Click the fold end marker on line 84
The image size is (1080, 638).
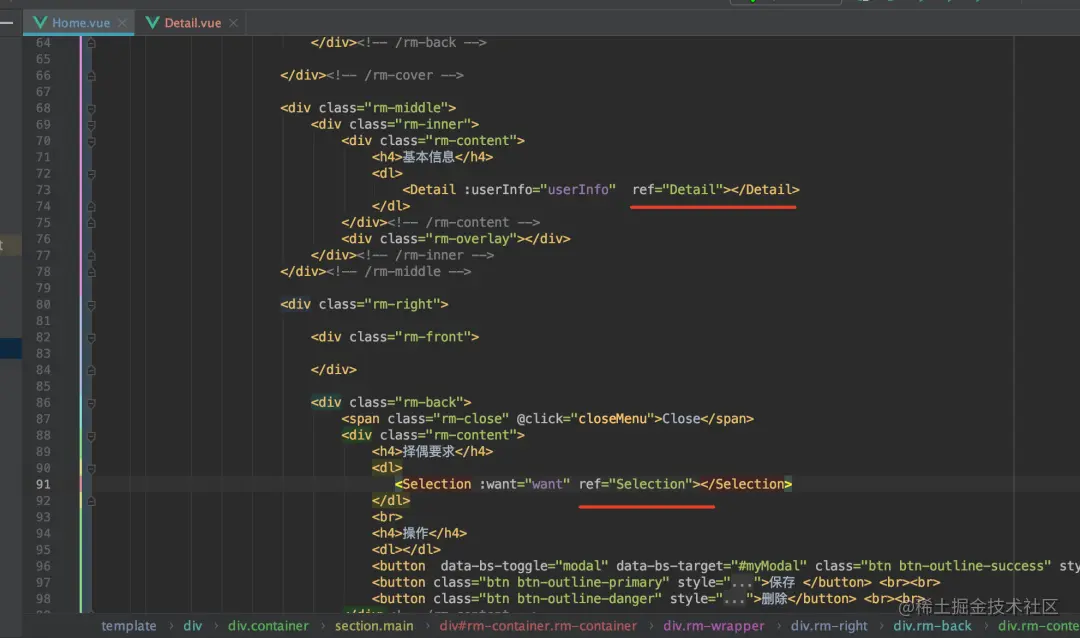91,370
